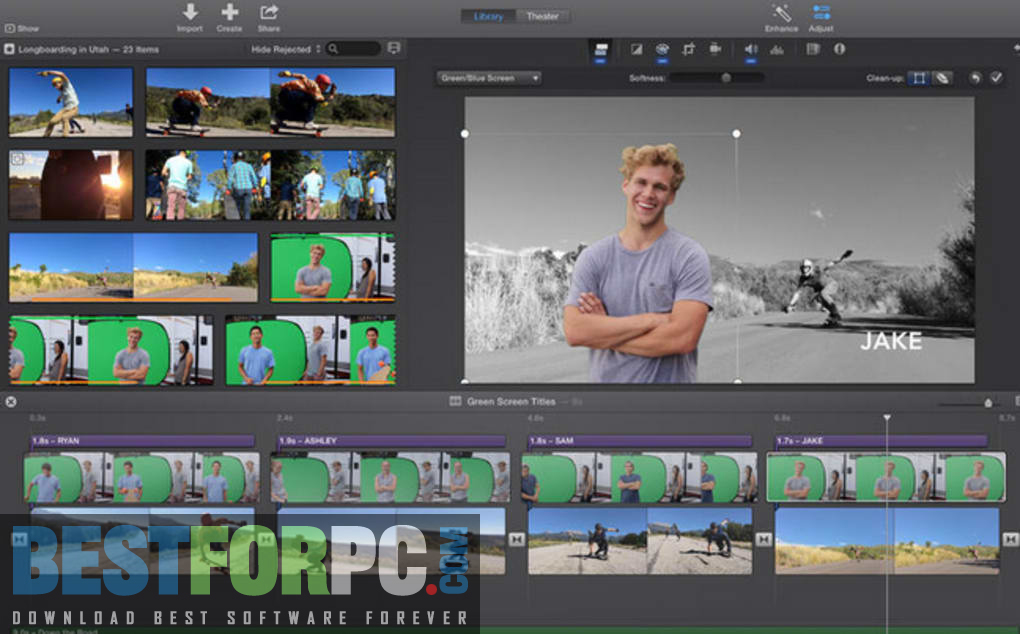The width and height of the screenshot is (1020, 634).
Task: Select the green screen clip under JAKE title
Action: (x=886, y=478)
